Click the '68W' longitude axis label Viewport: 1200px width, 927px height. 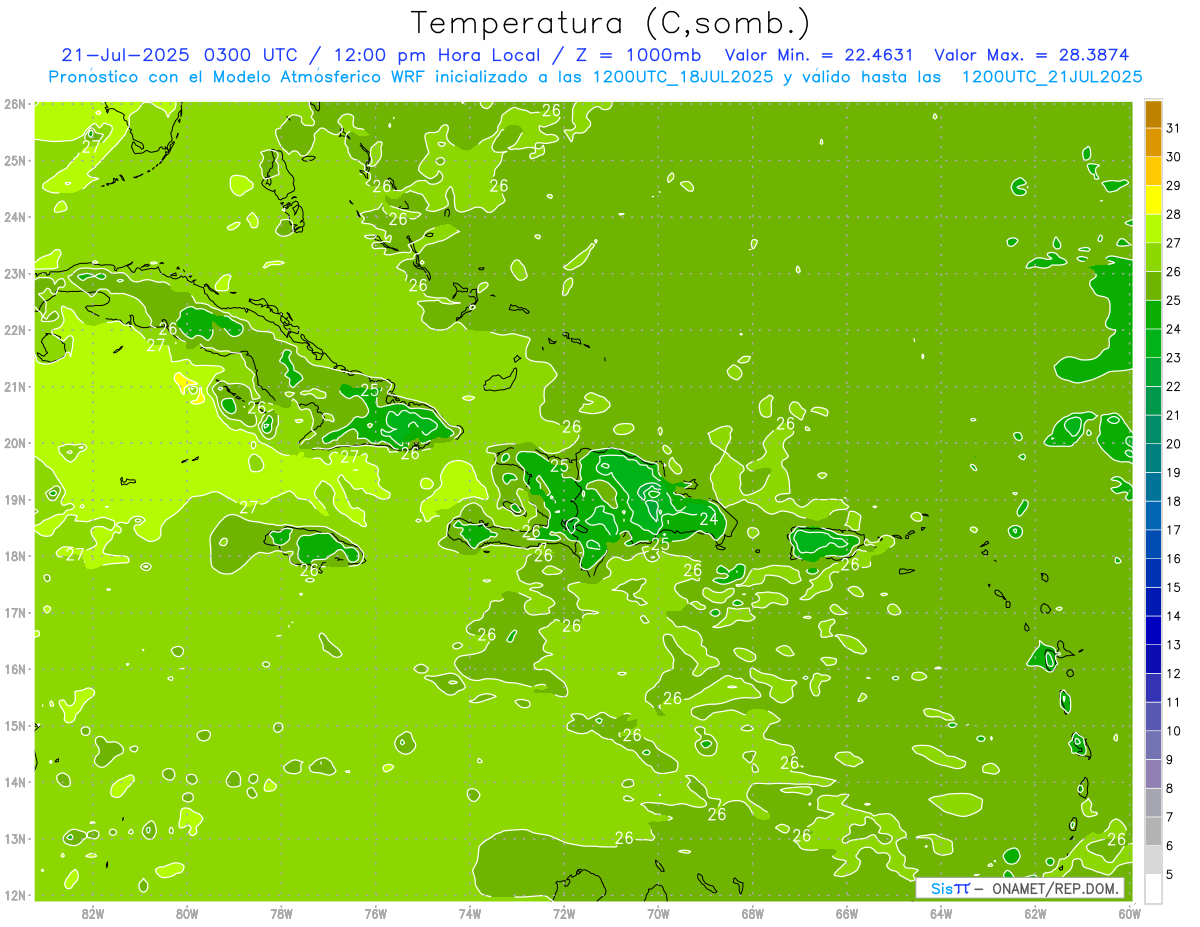pos(753,913)
